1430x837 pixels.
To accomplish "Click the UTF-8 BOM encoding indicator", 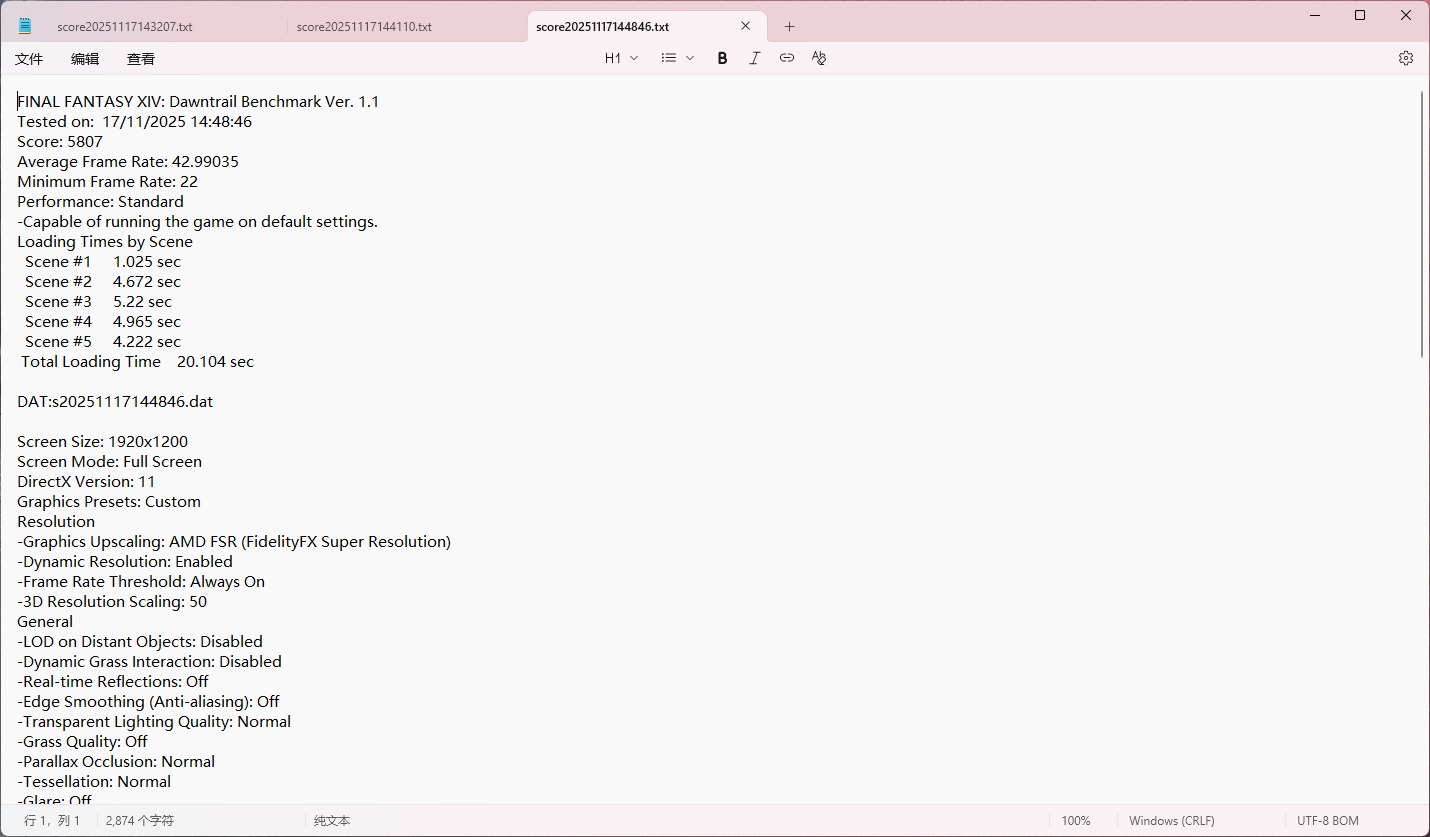I will click(x=1328, y=821).
